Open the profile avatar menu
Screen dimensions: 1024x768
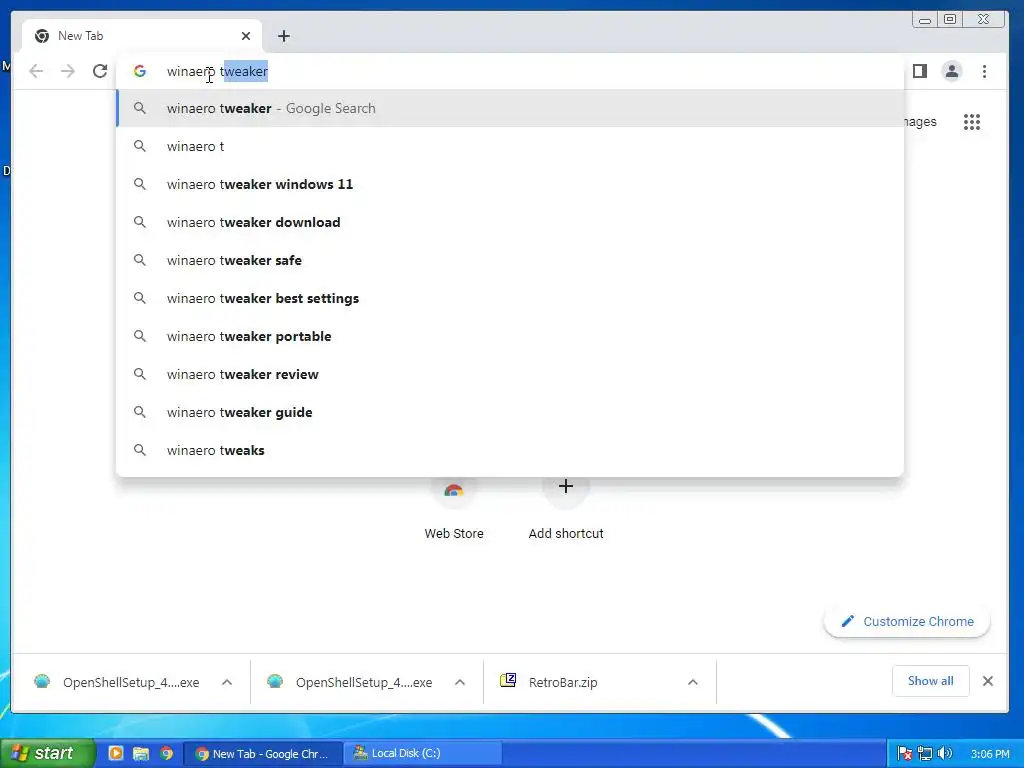coord(952,71)
